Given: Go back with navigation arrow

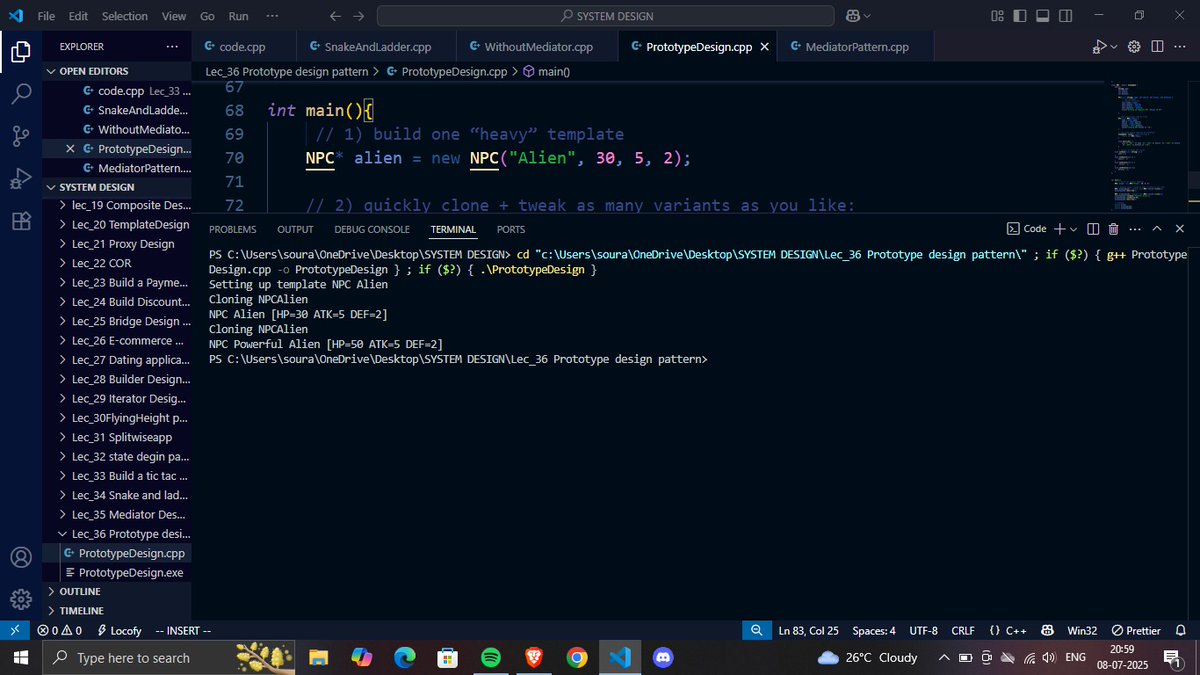Looking at the screenshot, I should [x=335, y=16].
